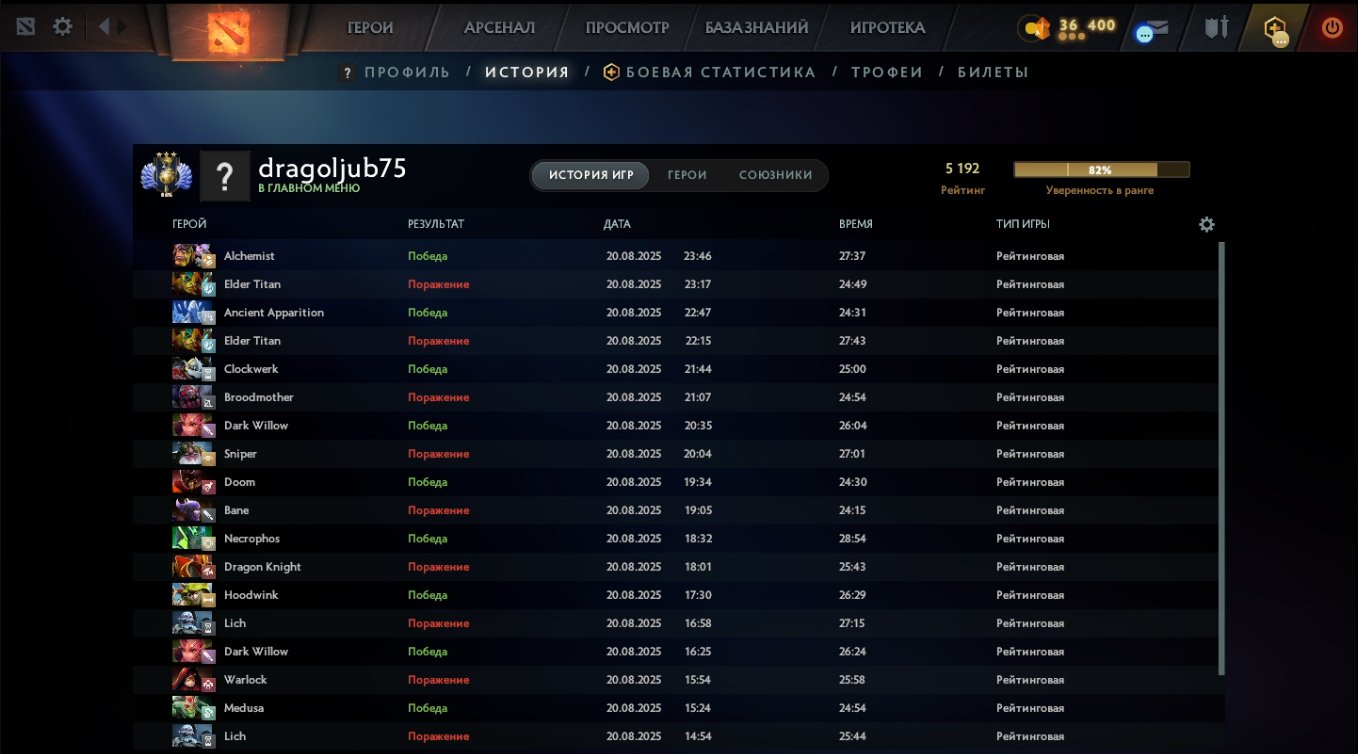The image size is (1358, 754).
Task: Click the rank confidence 82% bar
Action: pos(1101,170)
